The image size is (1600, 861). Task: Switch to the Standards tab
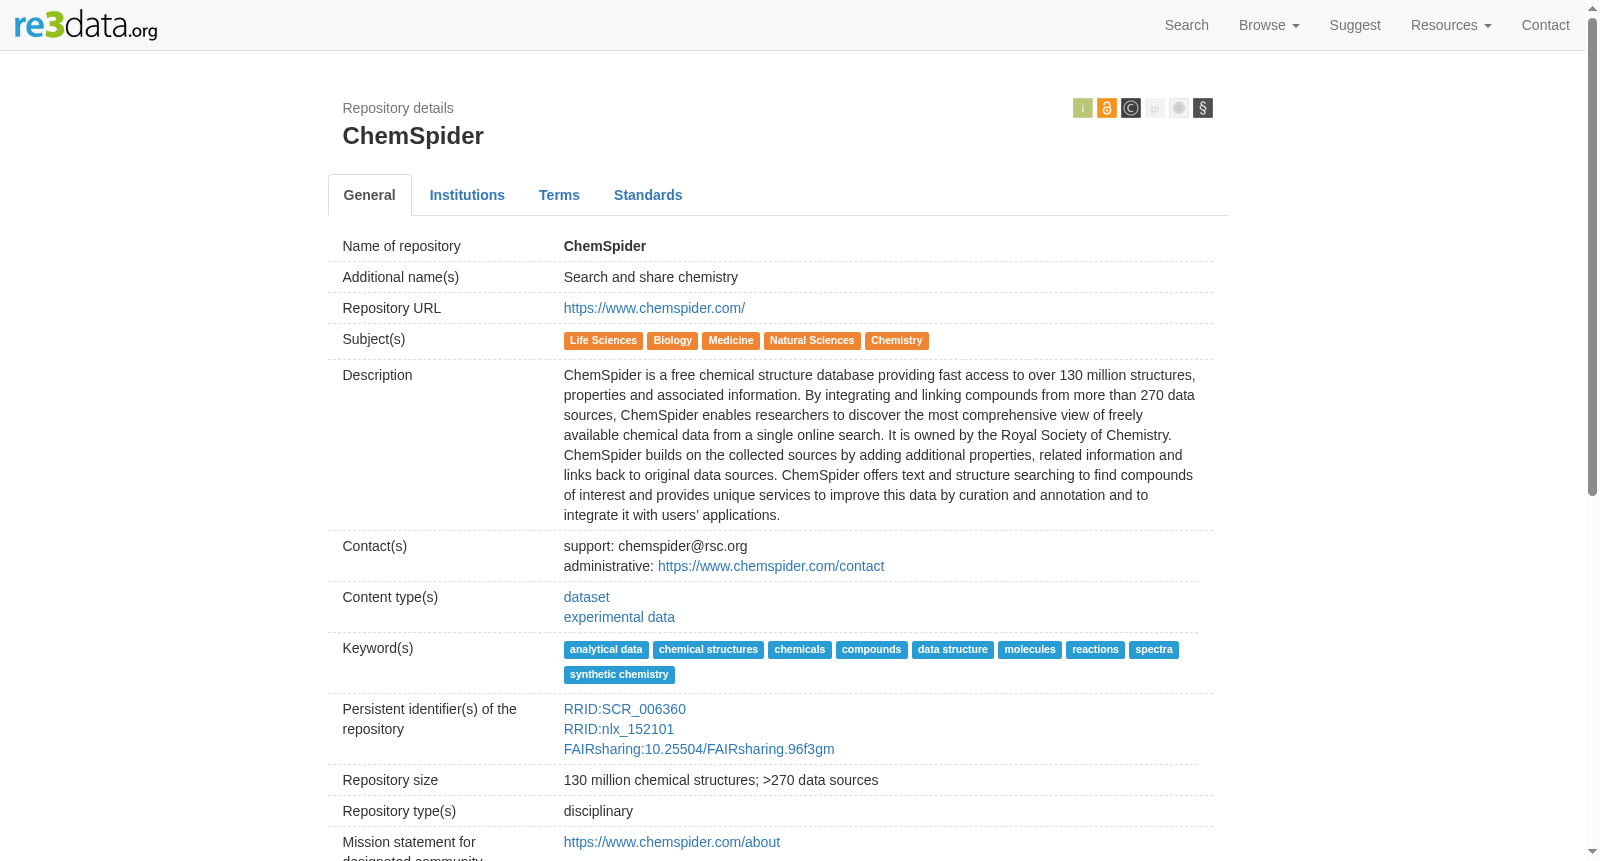(x=648, y=195)
